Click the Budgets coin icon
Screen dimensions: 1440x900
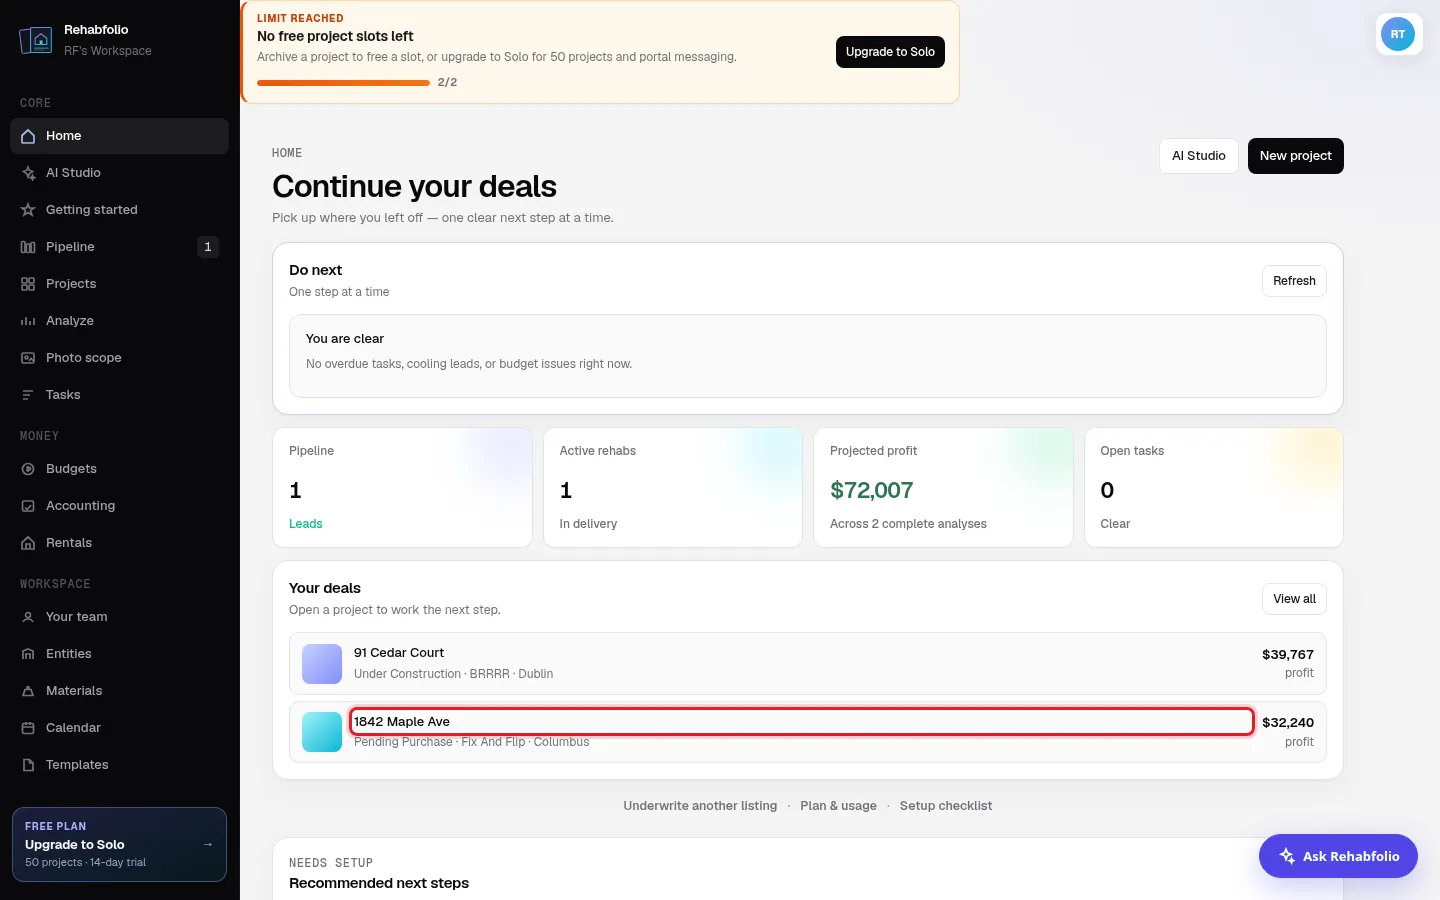[x=28, y=469]
